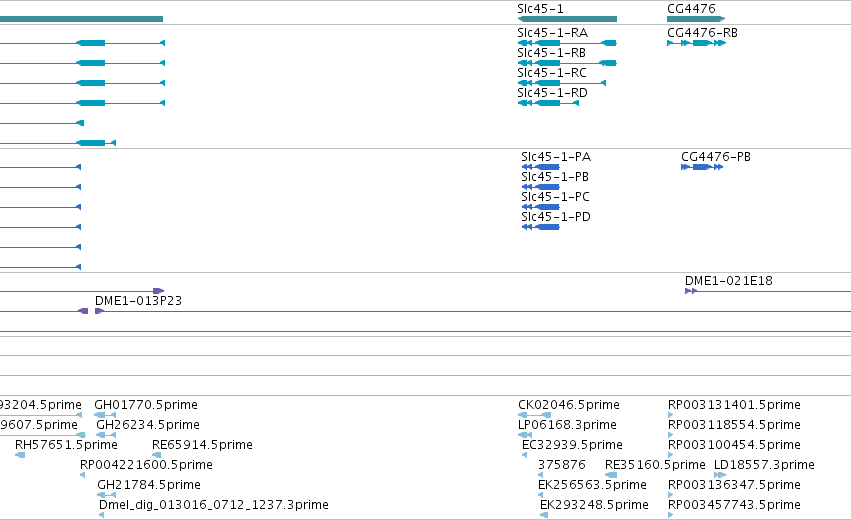Click the CG4476 gene label

pos(691,9)
